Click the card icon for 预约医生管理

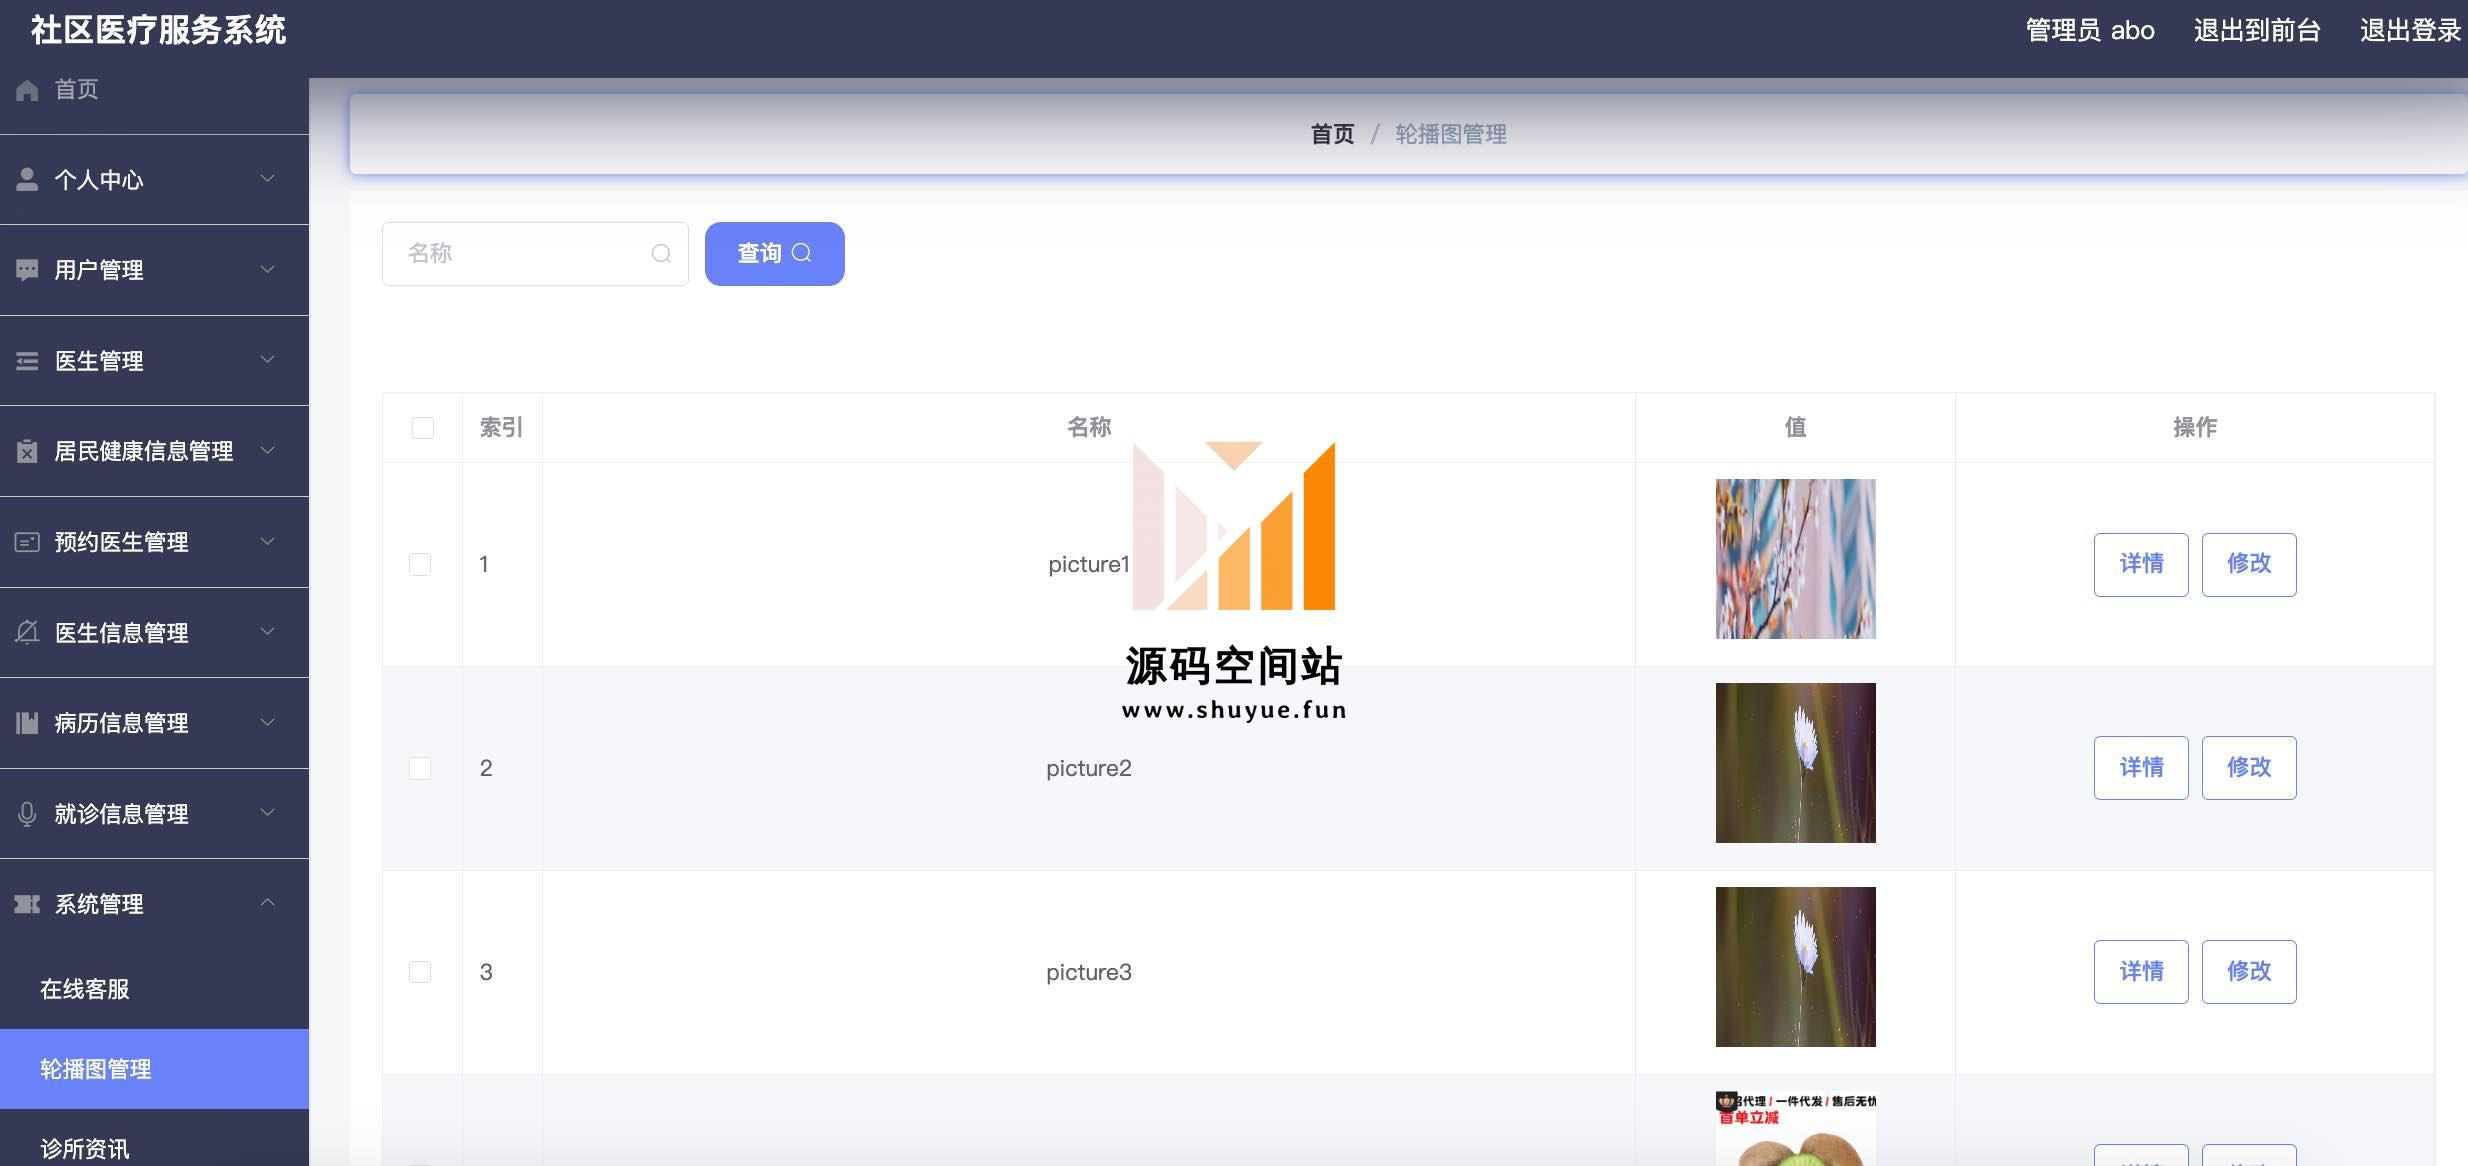point(27,542)
